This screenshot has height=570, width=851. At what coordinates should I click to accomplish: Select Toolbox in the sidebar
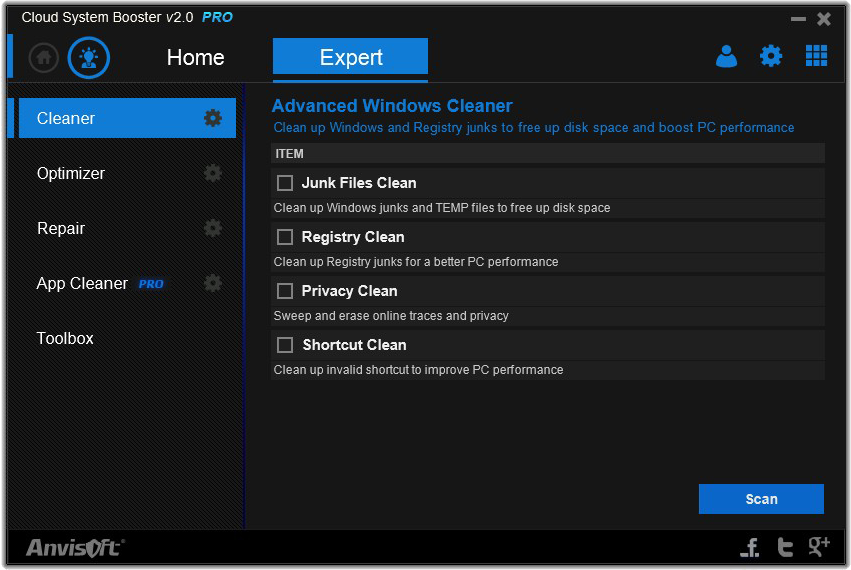[65, 338]
